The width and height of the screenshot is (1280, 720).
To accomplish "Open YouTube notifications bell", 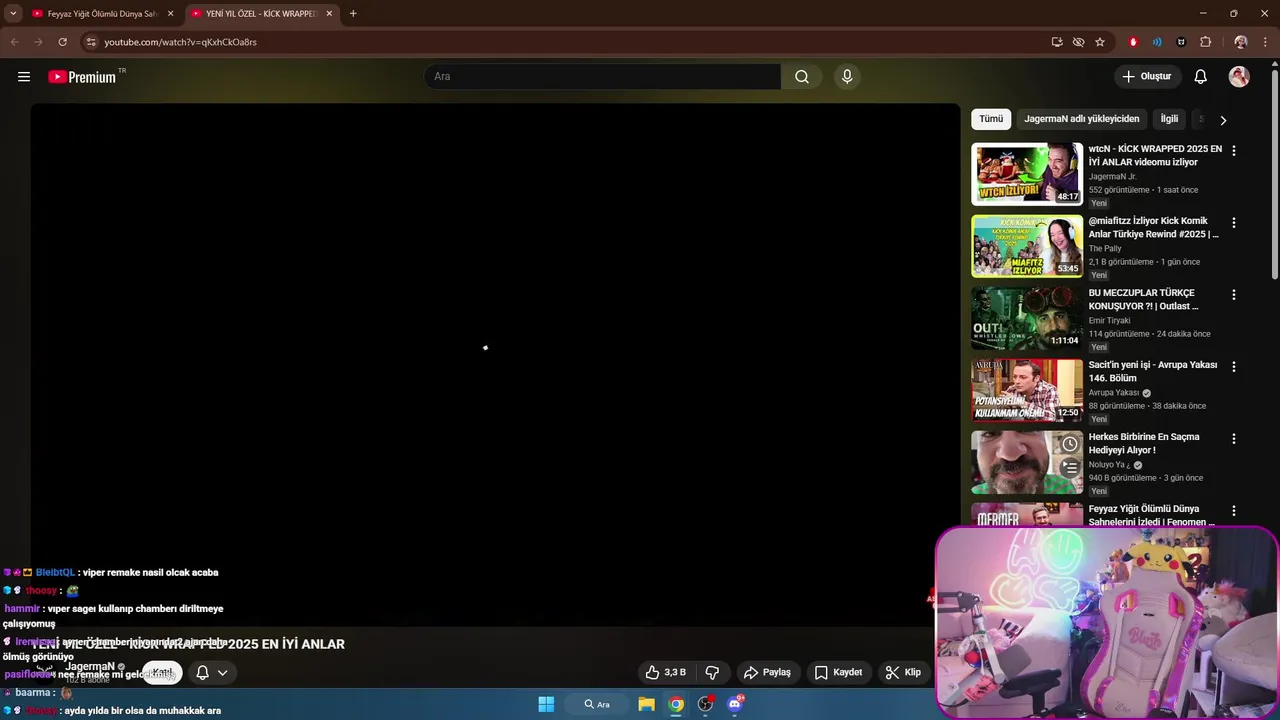I will (x=1201, y=77).
